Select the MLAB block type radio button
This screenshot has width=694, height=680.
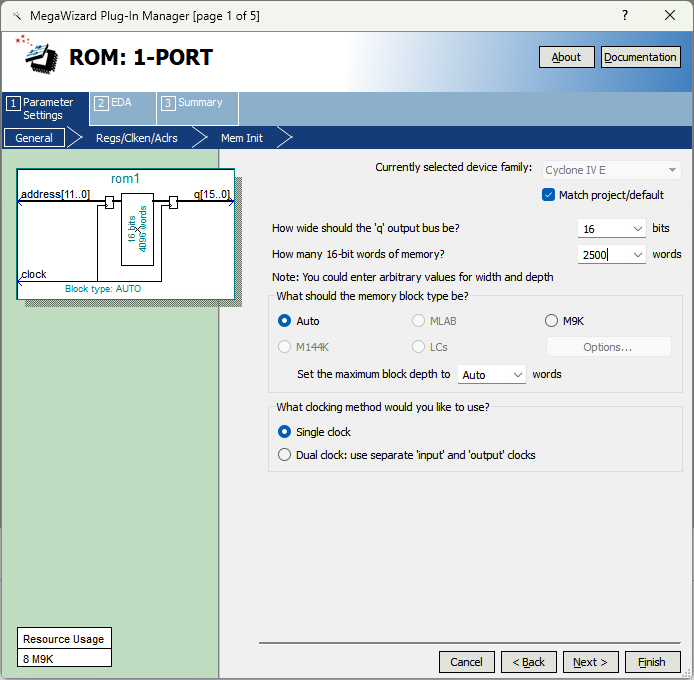coord(418,321)
